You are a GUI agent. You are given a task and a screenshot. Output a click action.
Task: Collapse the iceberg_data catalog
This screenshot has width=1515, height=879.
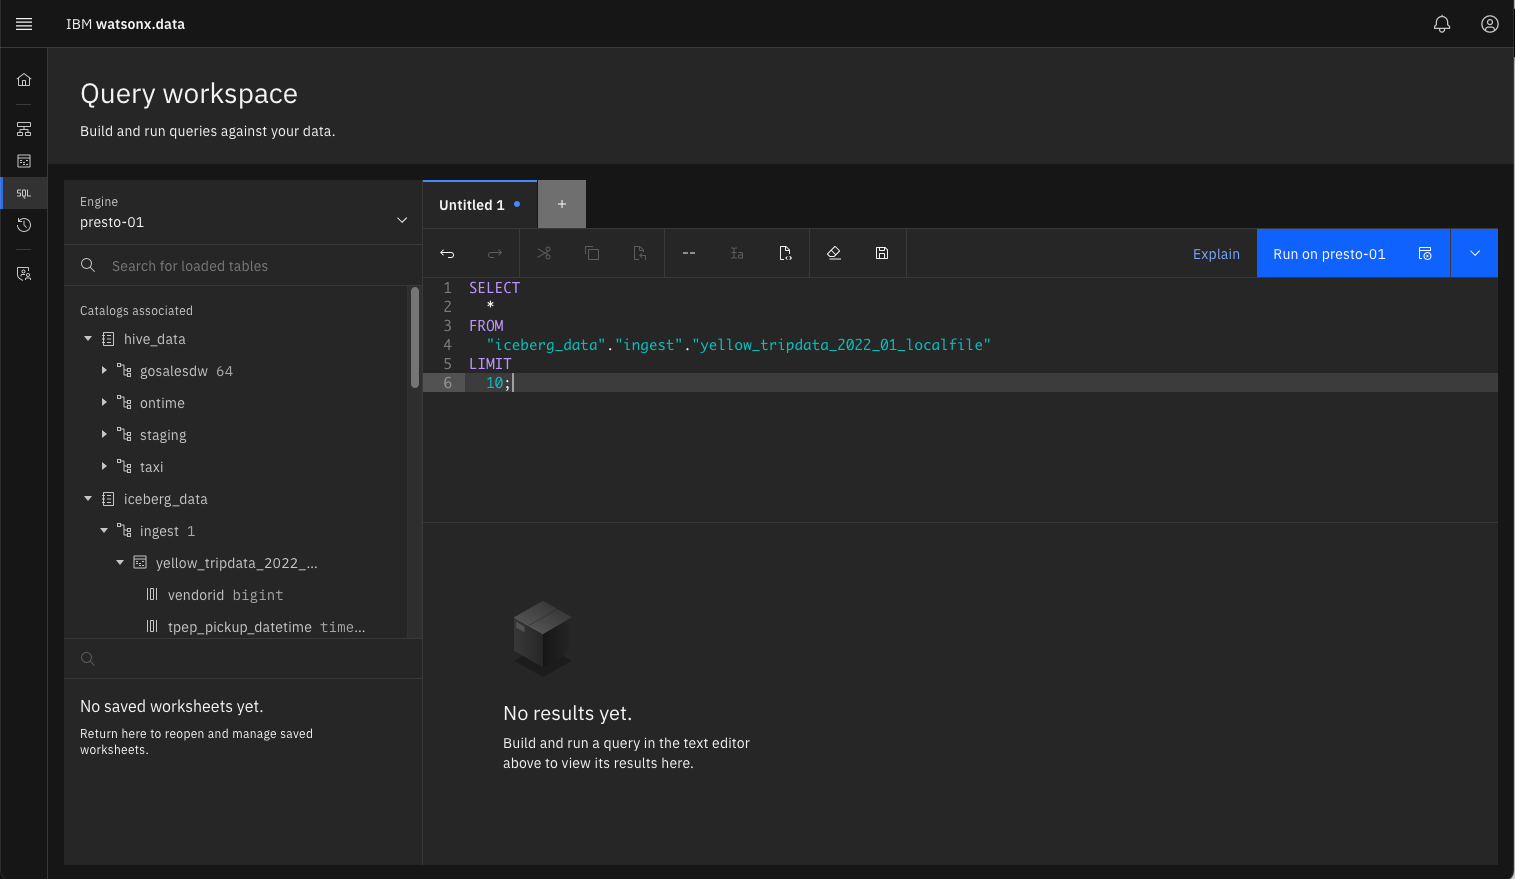point(88,499)
